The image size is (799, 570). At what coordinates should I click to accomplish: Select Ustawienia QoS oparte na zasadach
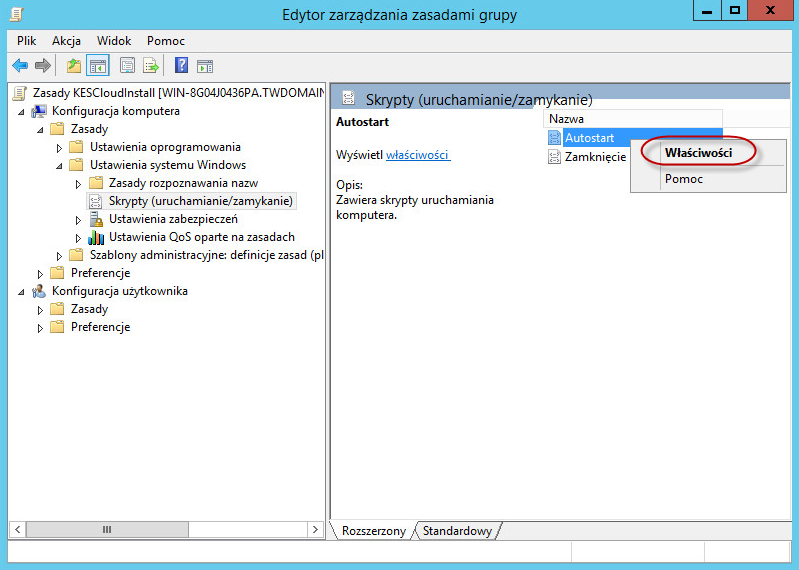(x=202, y=237)
